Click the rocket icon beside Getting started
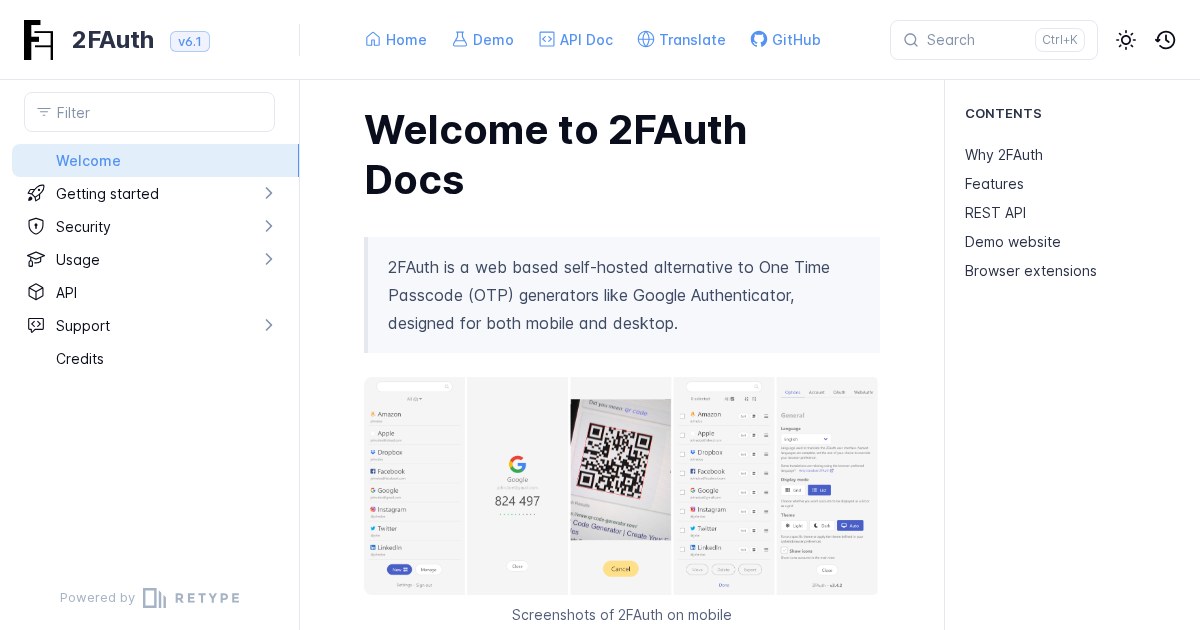 coord(36,193)
